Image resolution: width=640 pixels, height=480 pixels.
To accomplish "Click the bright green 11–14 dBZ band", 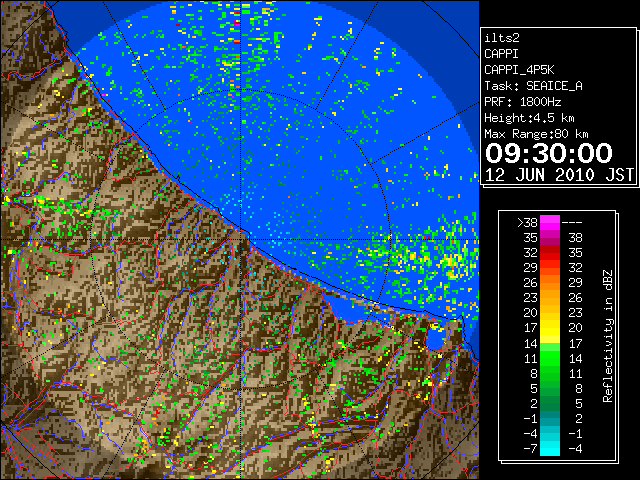I will pyautogui.click(x=550, y=358).
